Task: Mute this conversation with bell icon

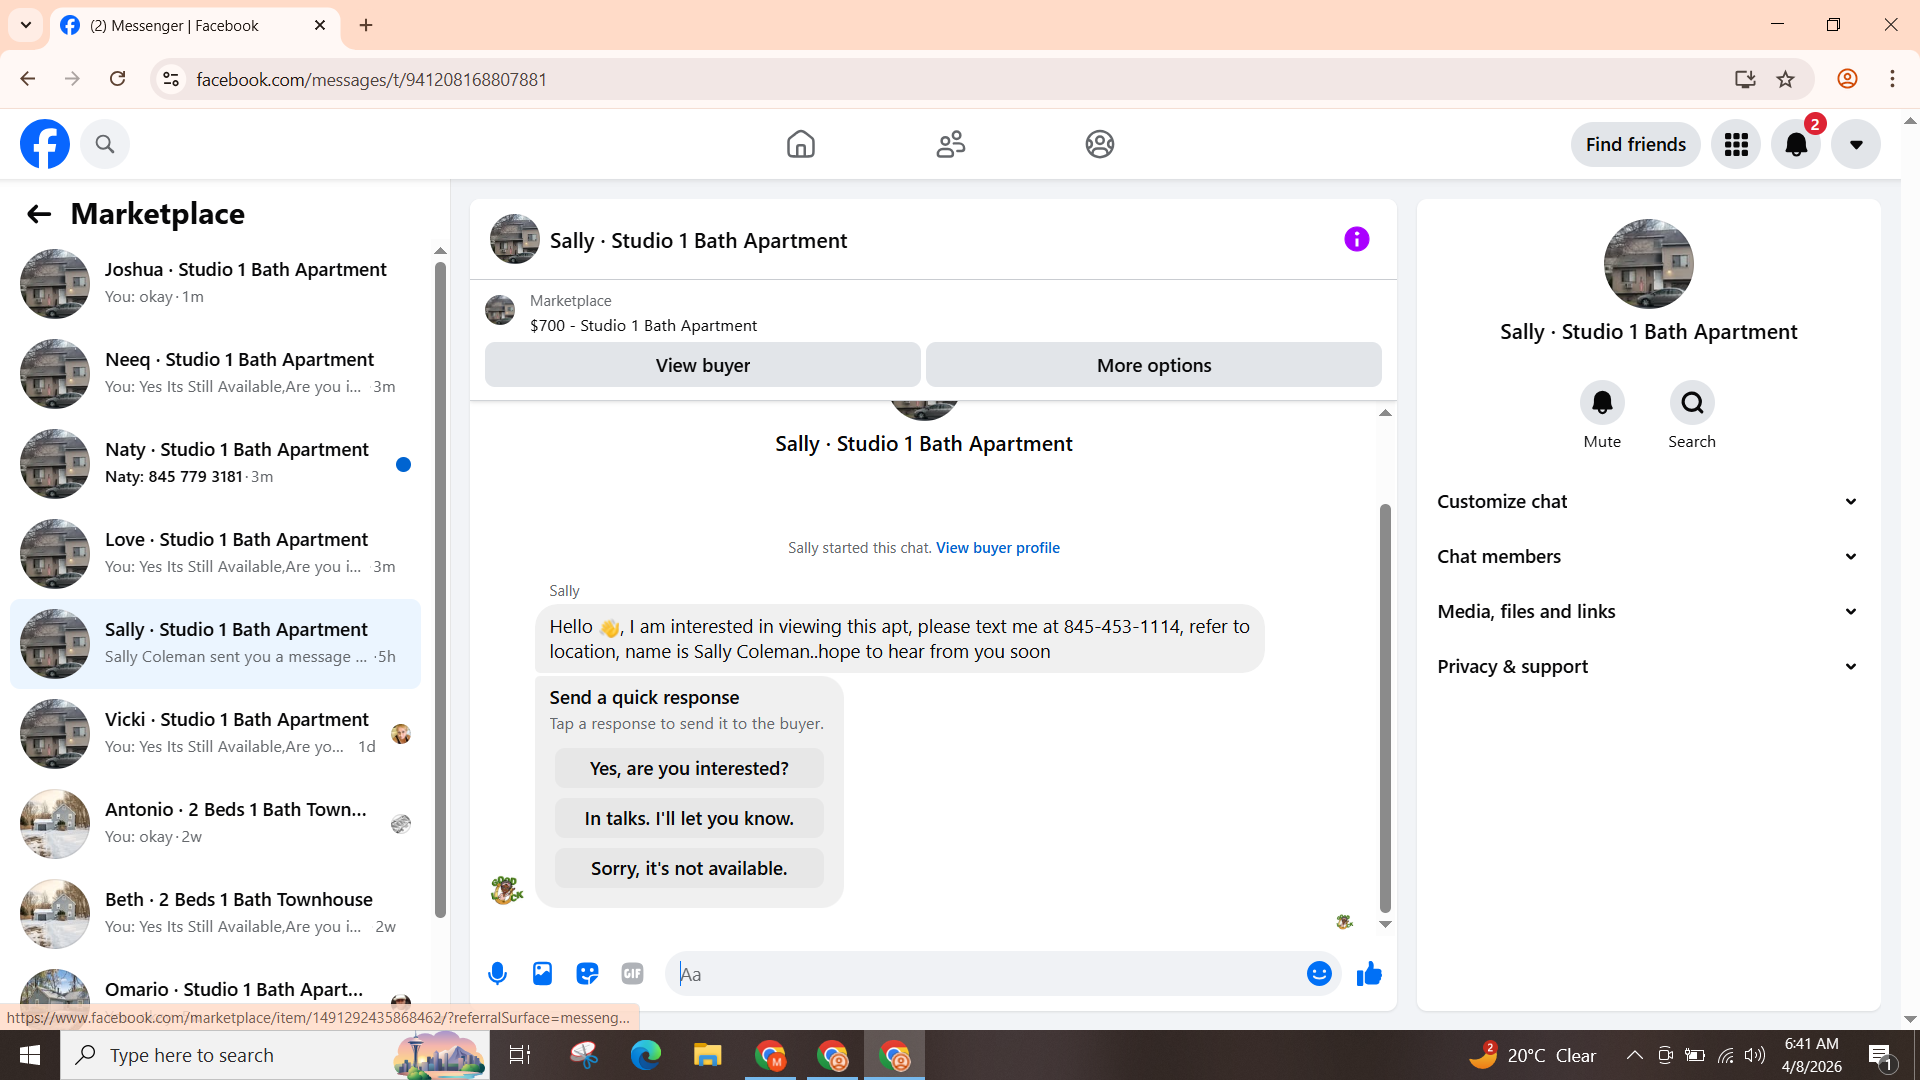Action: point(1602,403)
